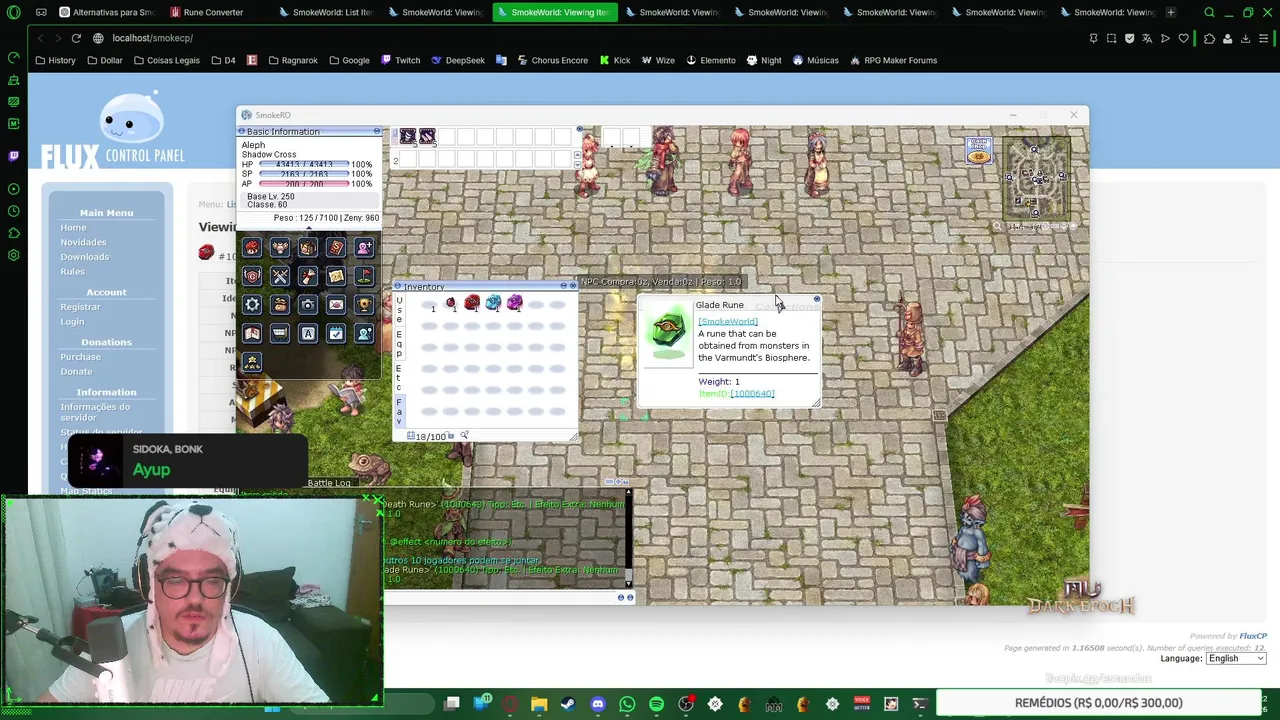
Task: Close the Glade Rune item tooltip
Action: [817, 299]
